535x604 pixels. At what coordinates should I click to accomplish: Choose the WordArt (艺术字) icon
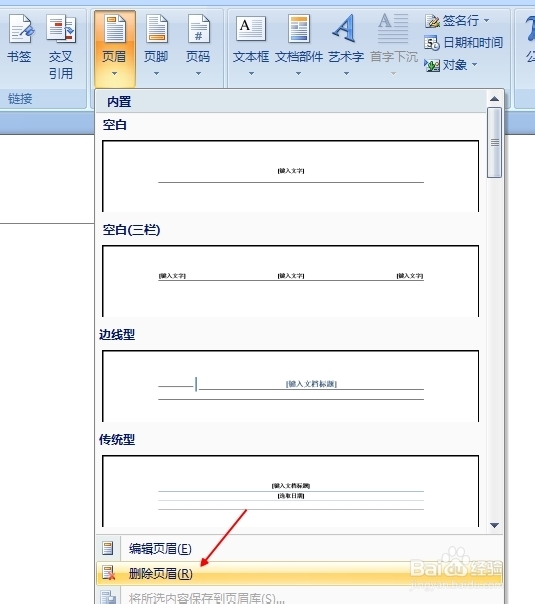[345, 29]
